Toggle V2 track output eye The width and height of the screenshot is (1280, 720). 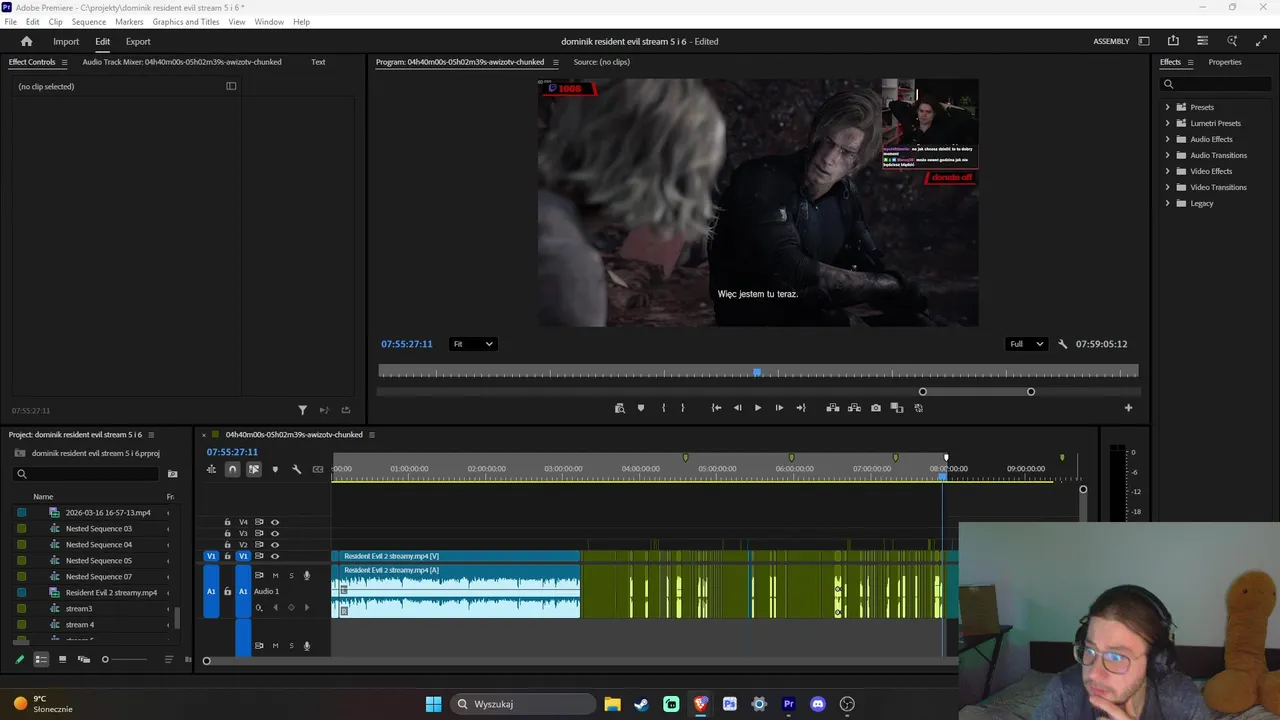click(x=275, y=544)
